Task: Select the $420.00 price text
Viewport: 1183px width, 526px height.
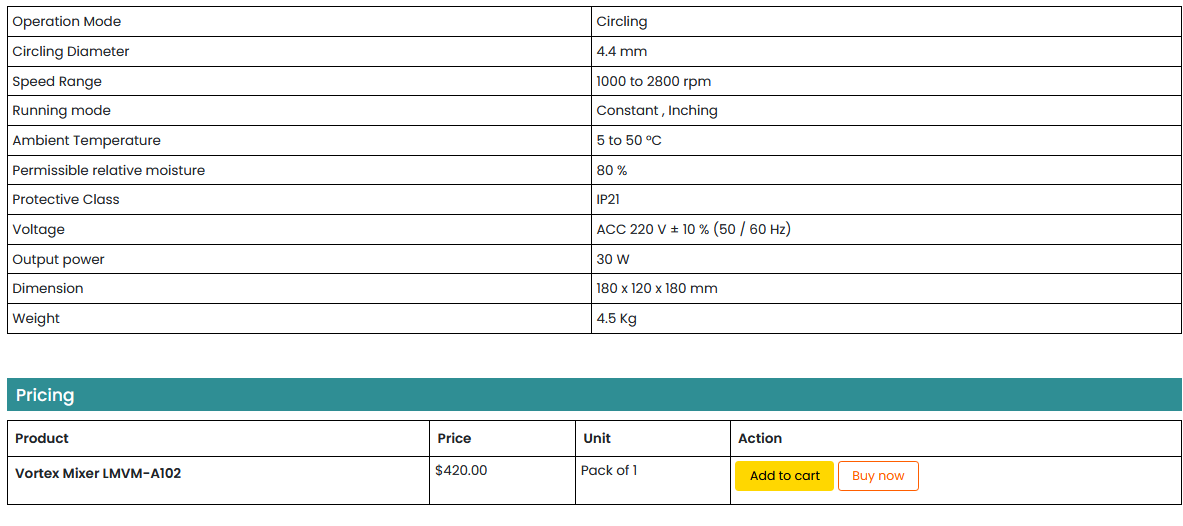Action: click(461, 470)
